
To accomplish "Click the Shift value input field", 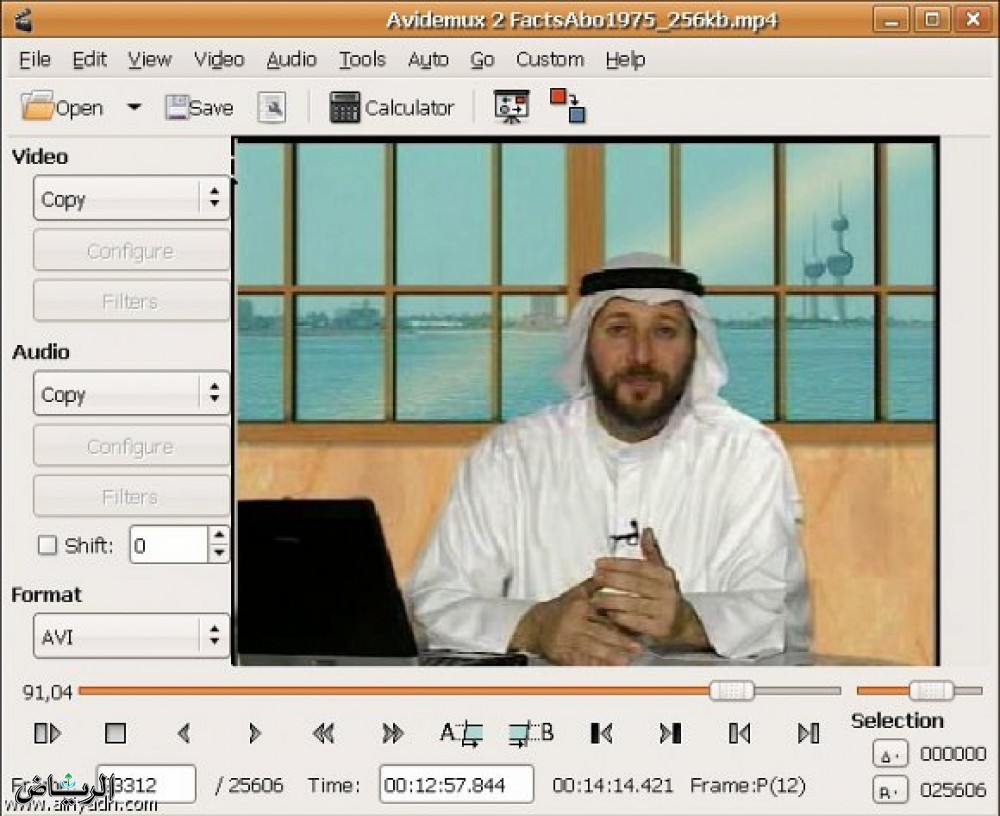I will tap(169, 545).
